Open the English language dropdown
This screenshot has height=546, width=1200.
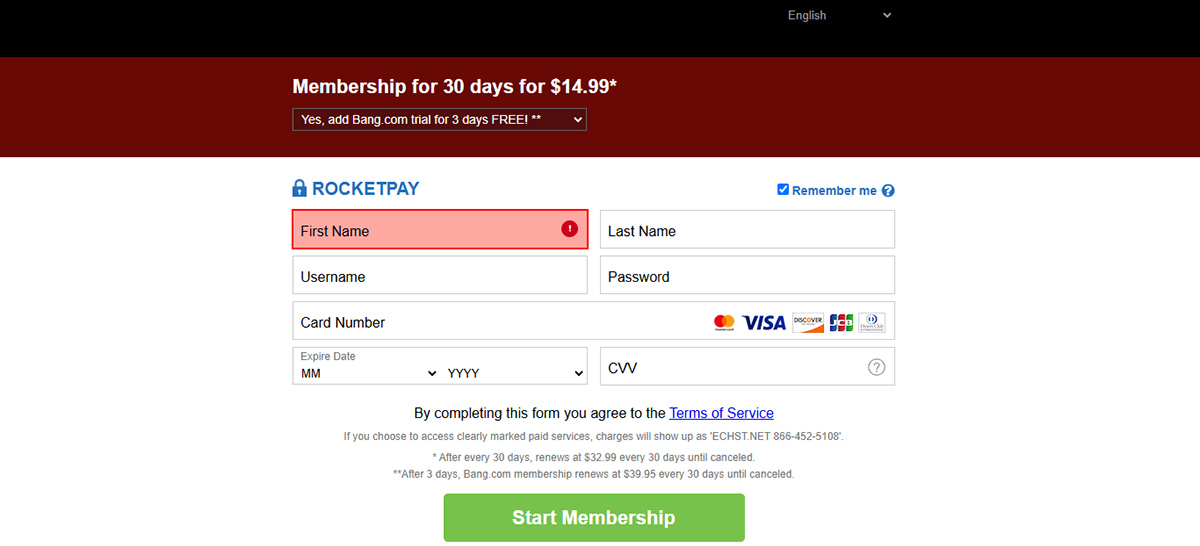coord(838,15)
